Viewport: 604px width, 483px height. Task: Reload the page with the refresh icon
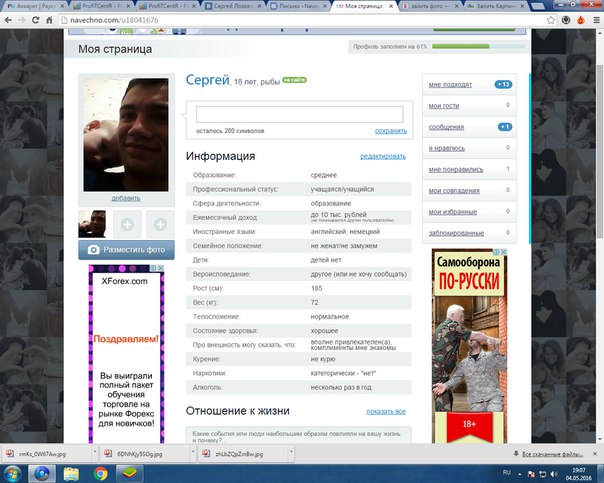click(x=35, y=20)
